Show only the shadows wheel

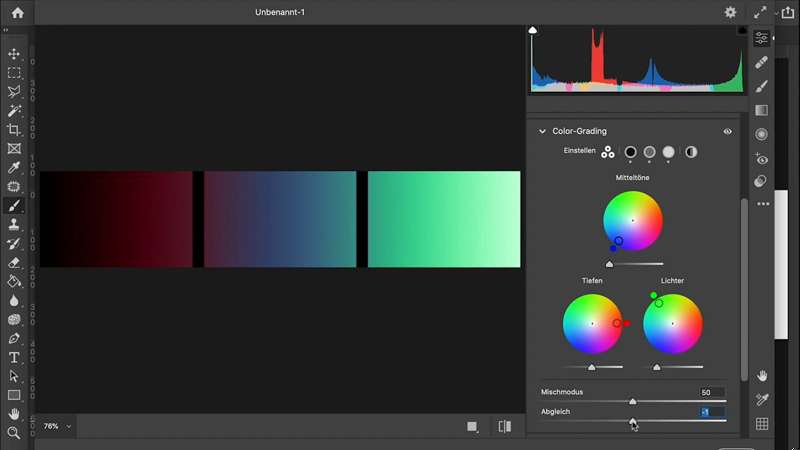point(631,152)
